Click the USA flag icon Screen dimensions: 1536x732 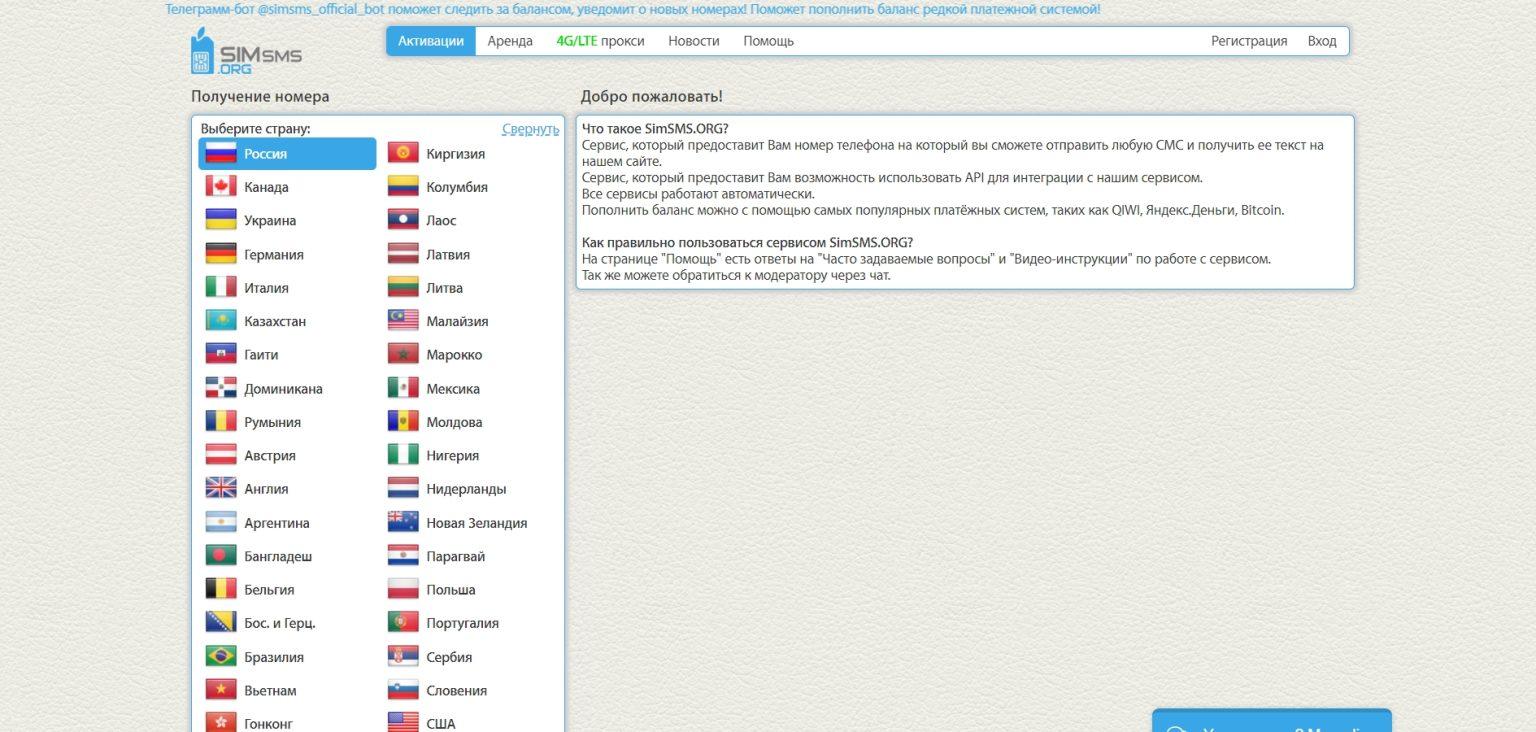[x=401, y=723]
